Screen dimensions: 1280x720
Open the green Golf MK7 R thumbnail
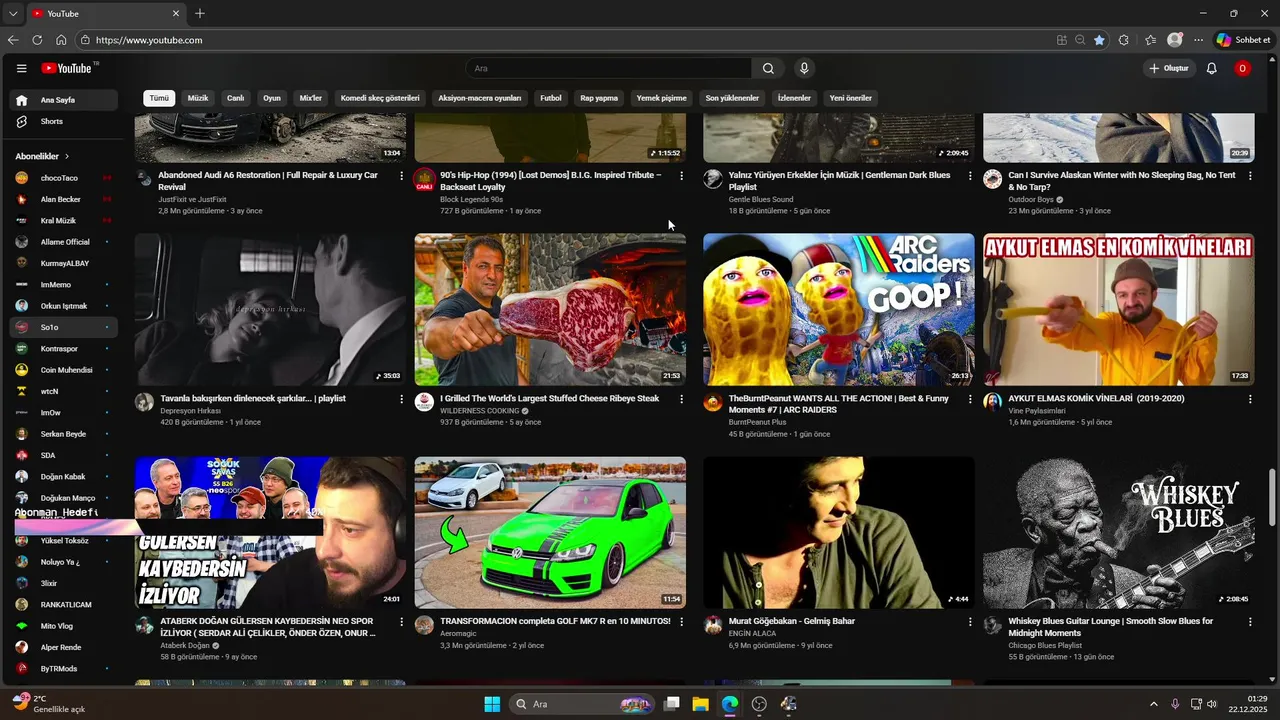(550, 533)
